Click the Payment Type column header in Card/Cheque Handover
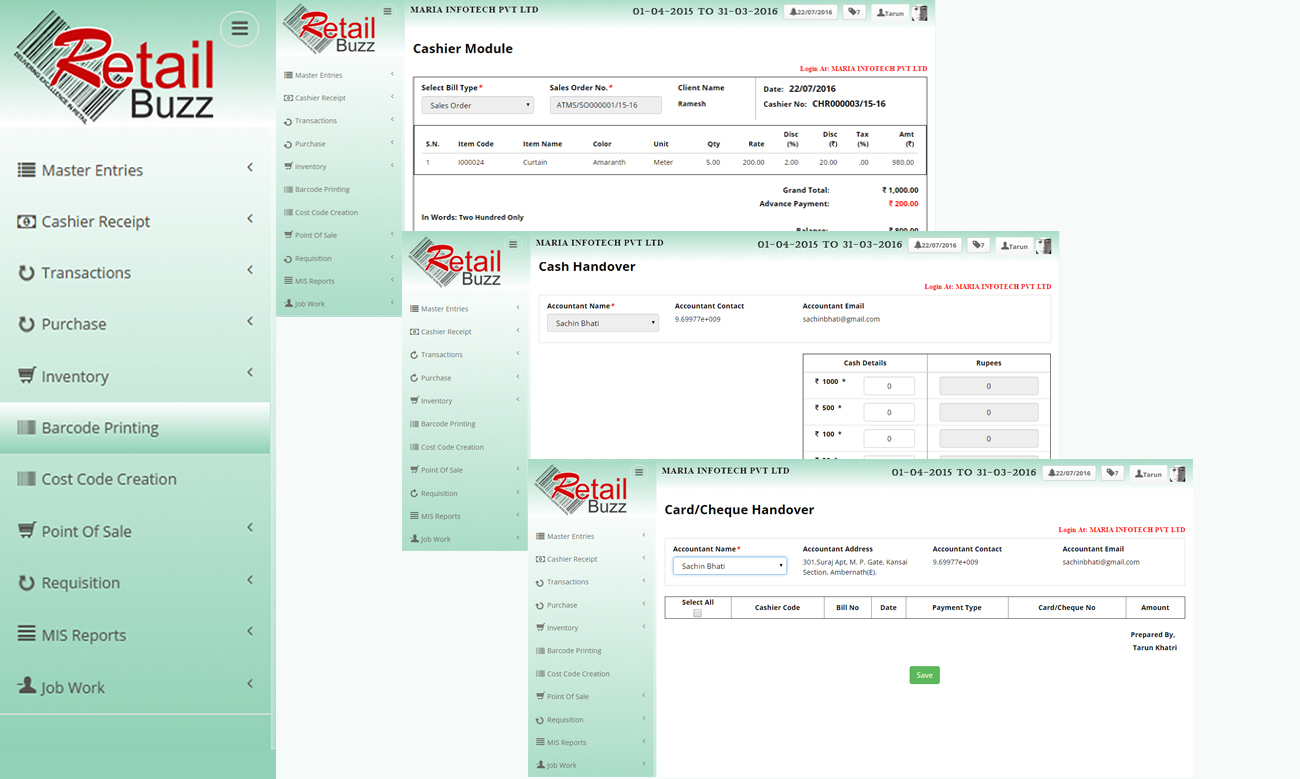The width and height of the screenshot is (1300, 779). pyautogui.click(x=957, y=607)
